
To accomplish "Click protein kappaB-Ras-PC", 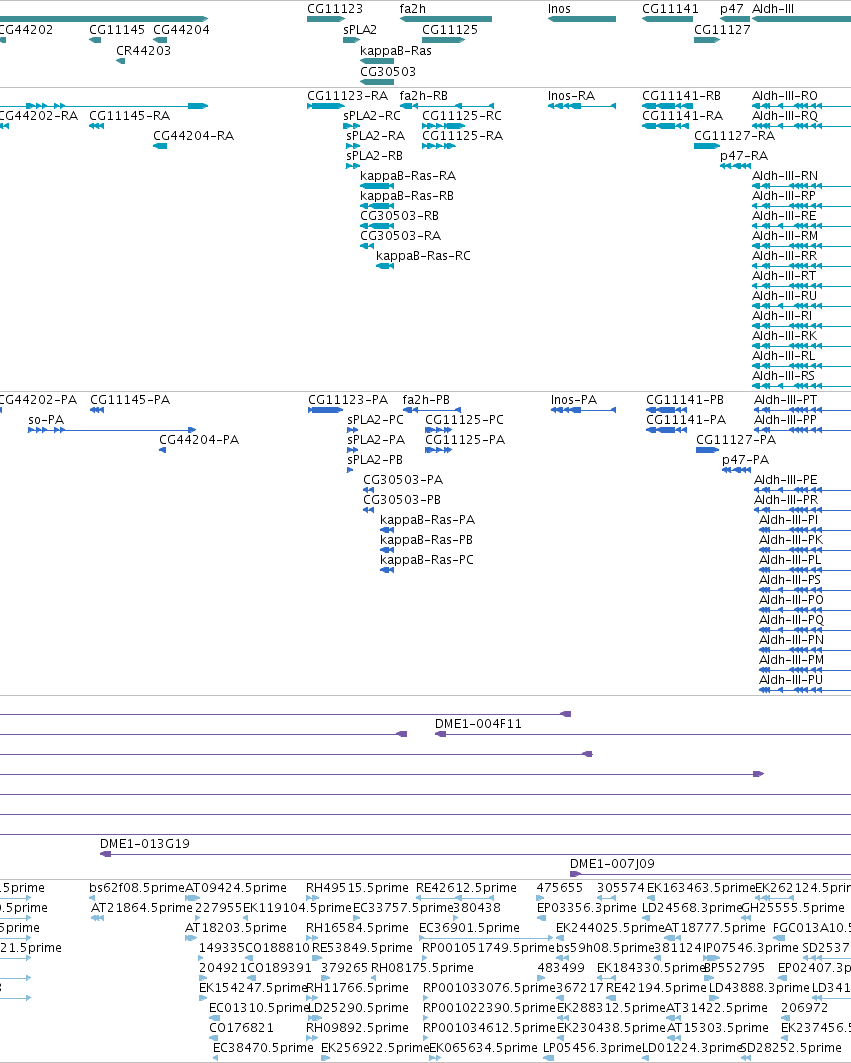I will click(x=427, y=560).
